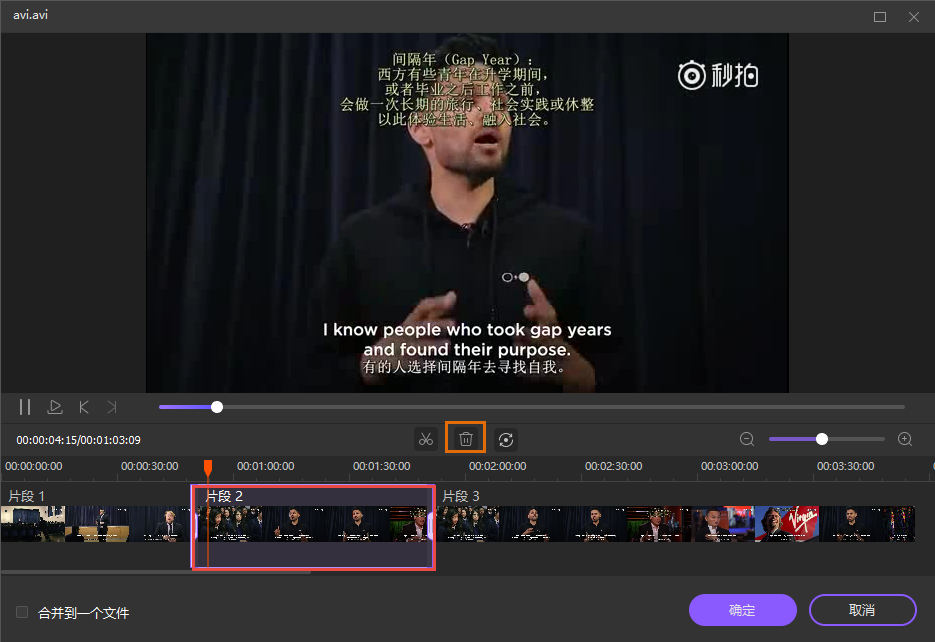Image resolution: width=935 pixels, height=642 pixels.
Task: Zoom out the timeline with minus magnifier
Action: coord(747,439)
